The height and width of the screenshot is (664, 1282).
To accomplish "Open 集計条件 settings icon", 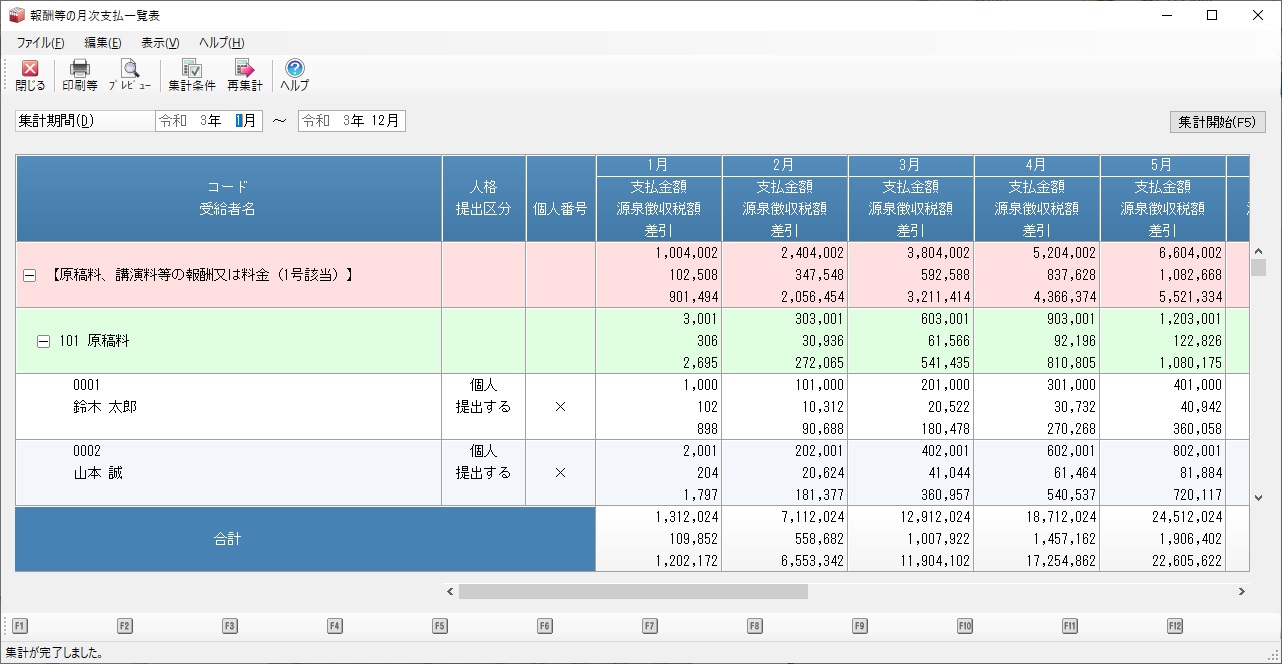I will (191, 69).
